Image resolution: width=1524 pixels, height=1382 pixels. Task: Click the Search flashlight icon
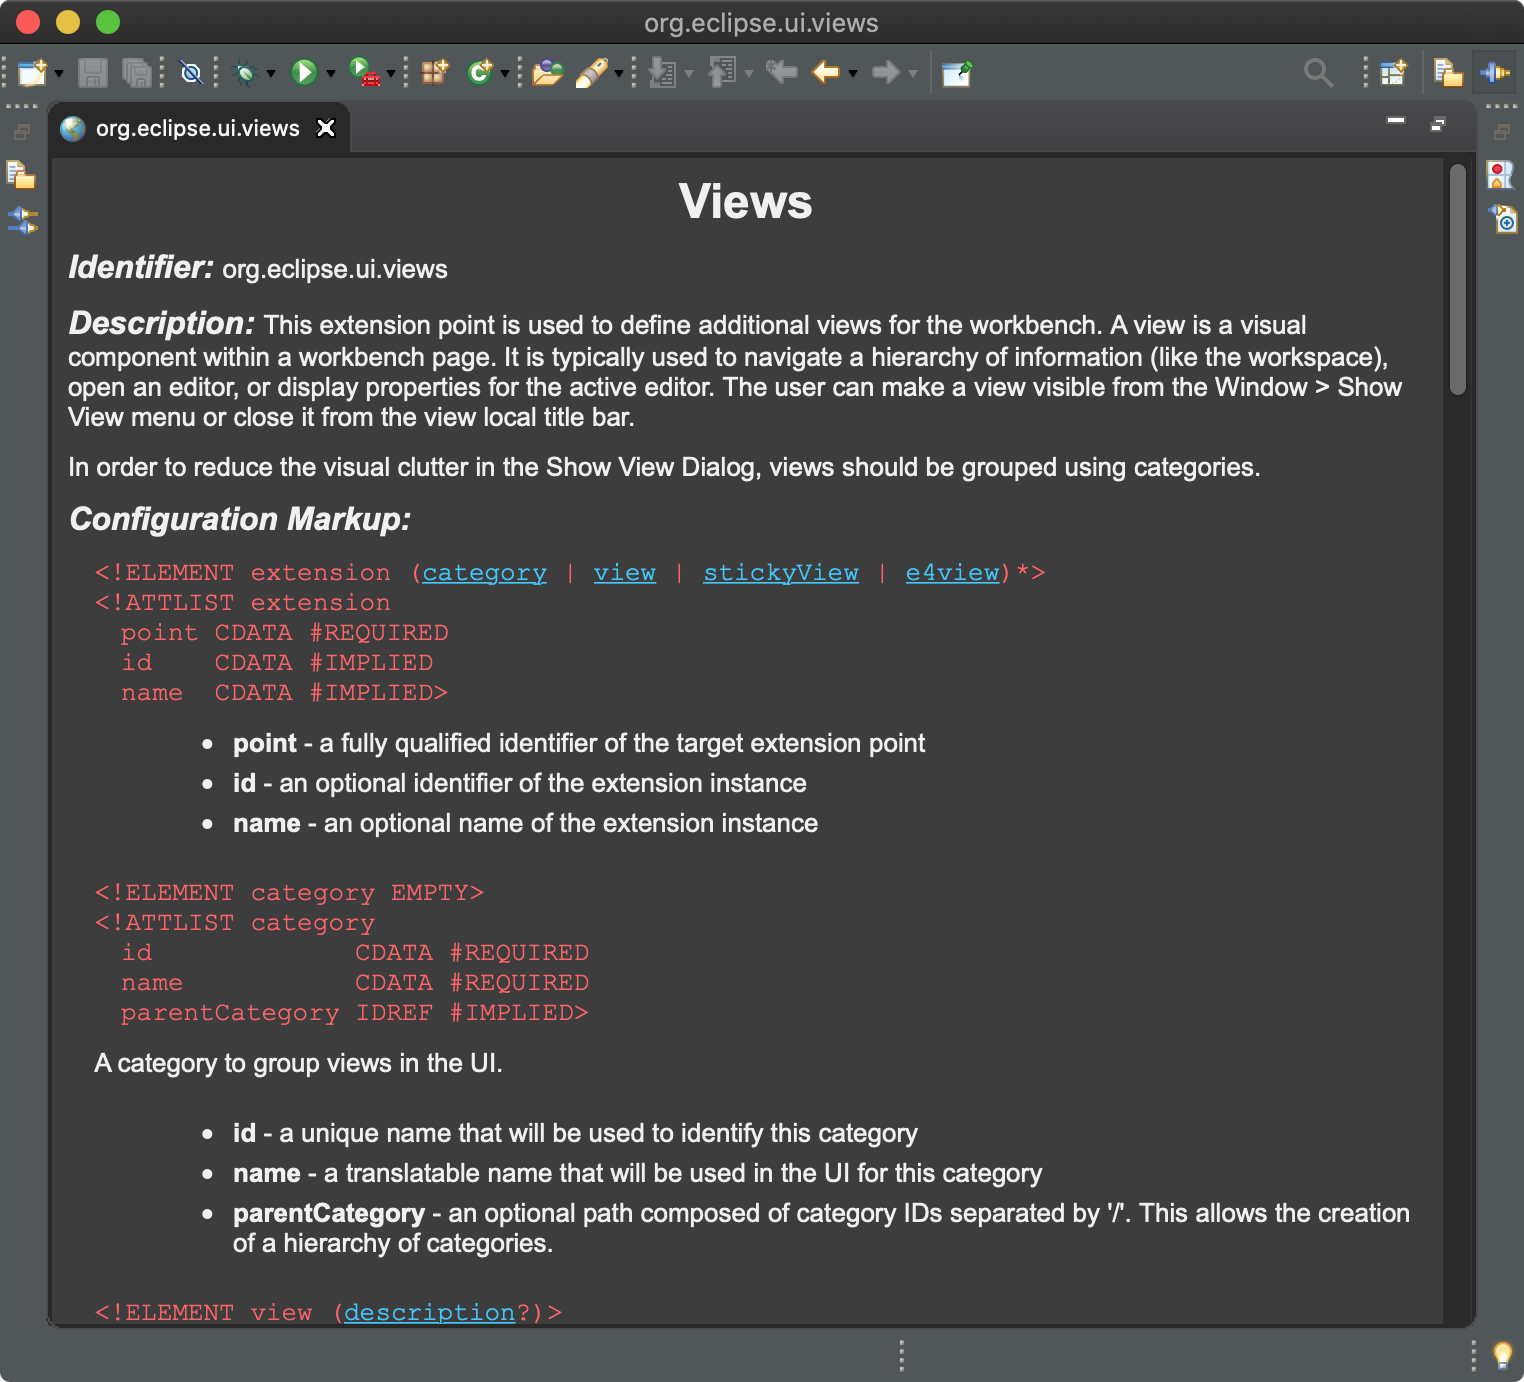point(592,73)
